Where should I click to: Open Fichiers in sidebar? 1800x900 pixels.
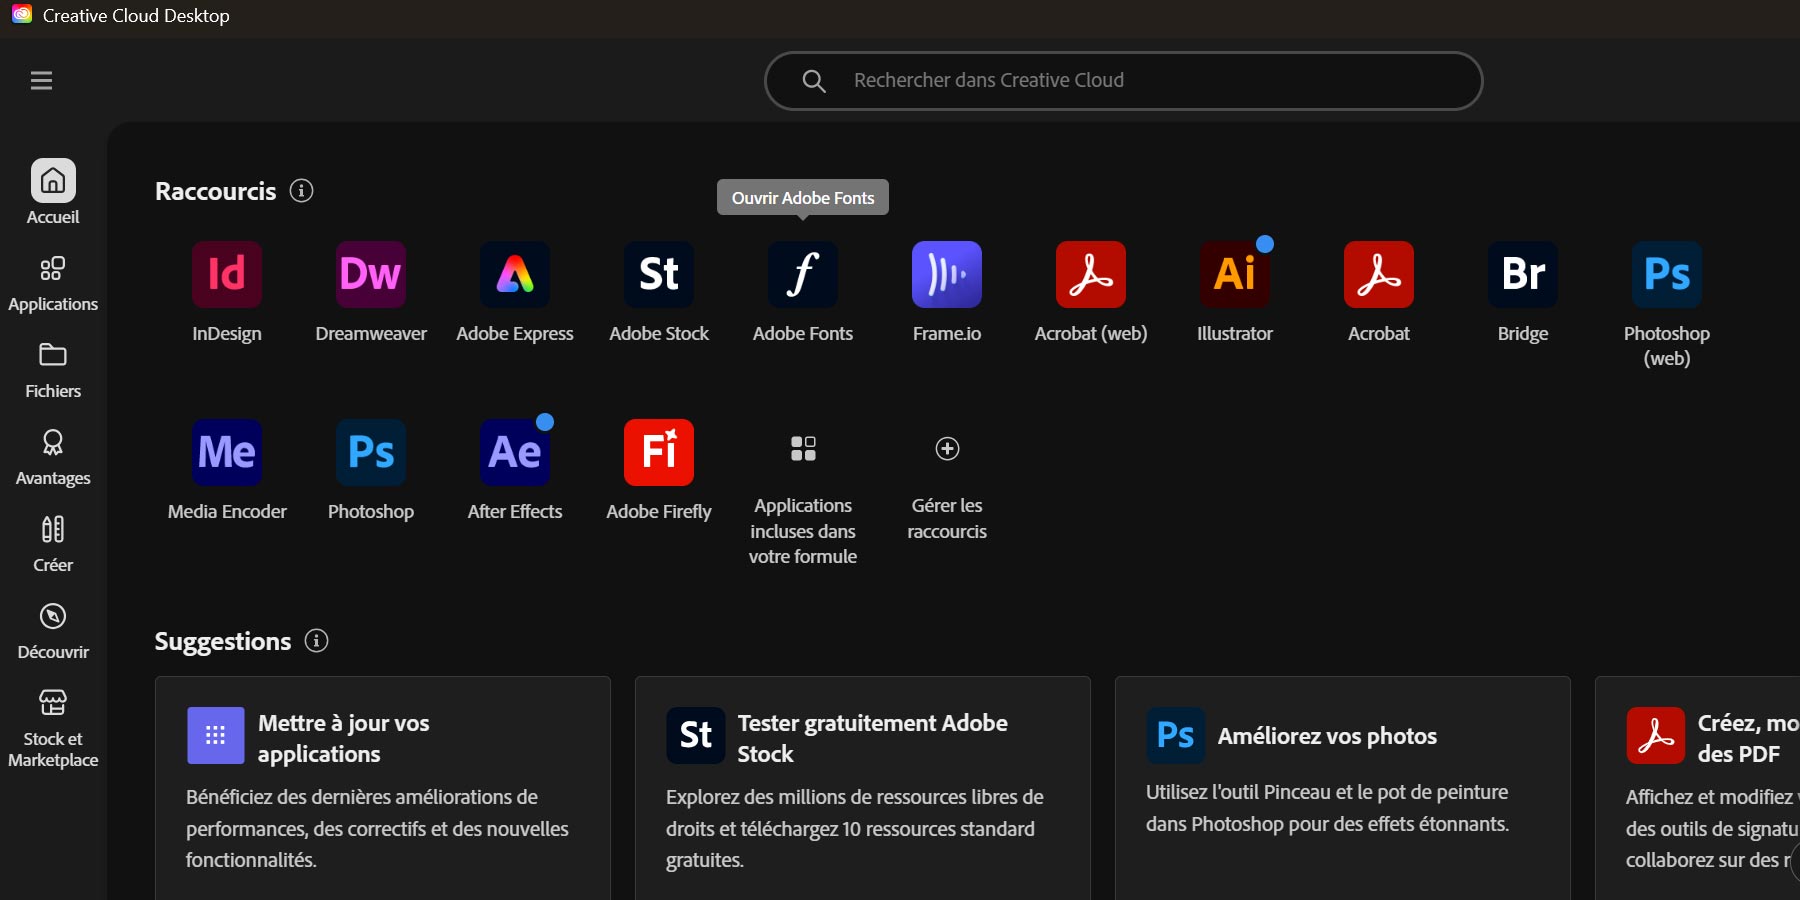click(53, 371)
